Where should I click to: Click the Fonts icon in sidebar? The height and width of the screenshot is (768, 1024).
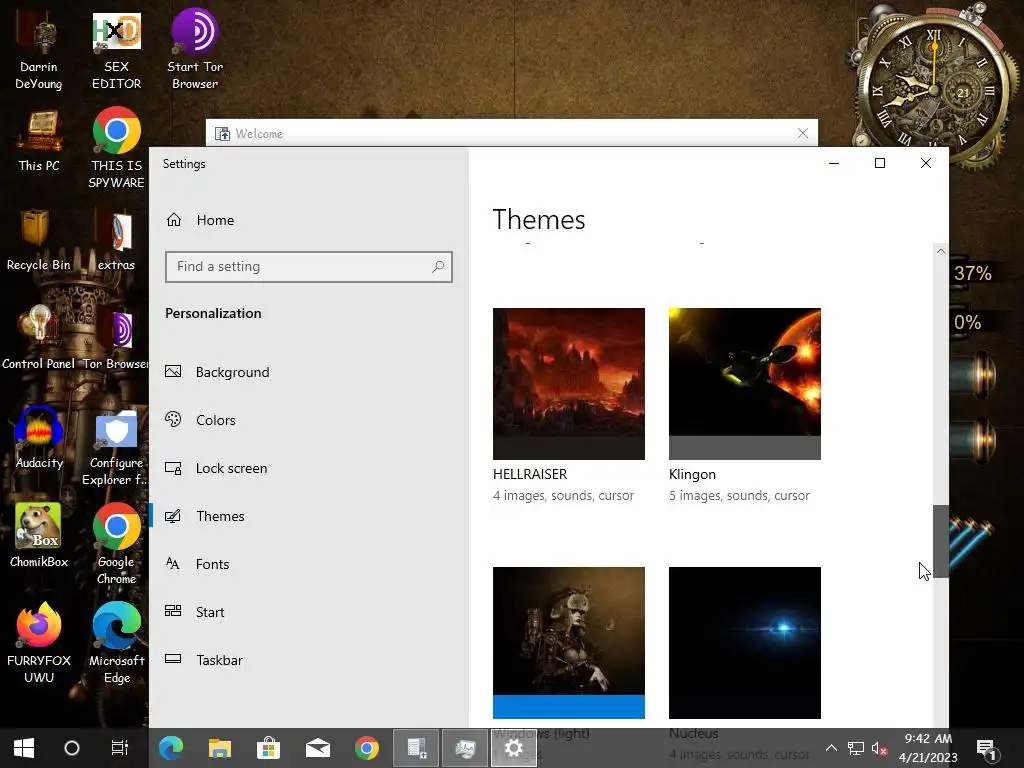(x=172, y=563)
